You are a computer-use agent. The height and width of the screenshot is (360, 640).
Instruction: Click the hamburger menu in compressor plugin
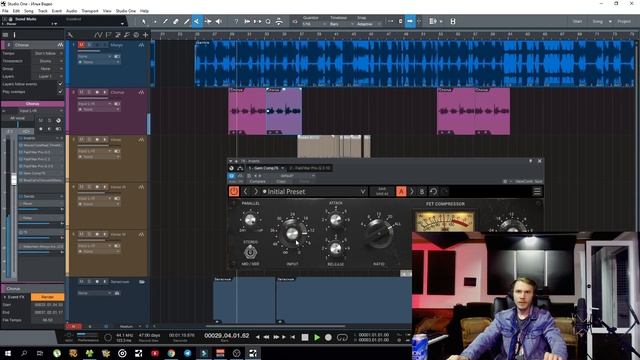[x=537, y=191]
